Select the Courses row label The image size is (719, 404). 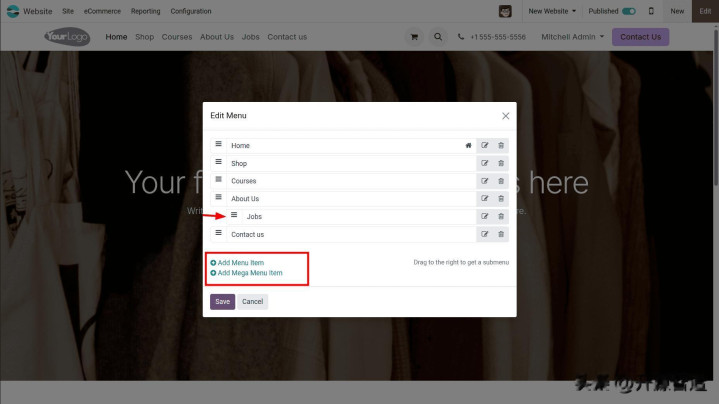(x=243, y=181)
